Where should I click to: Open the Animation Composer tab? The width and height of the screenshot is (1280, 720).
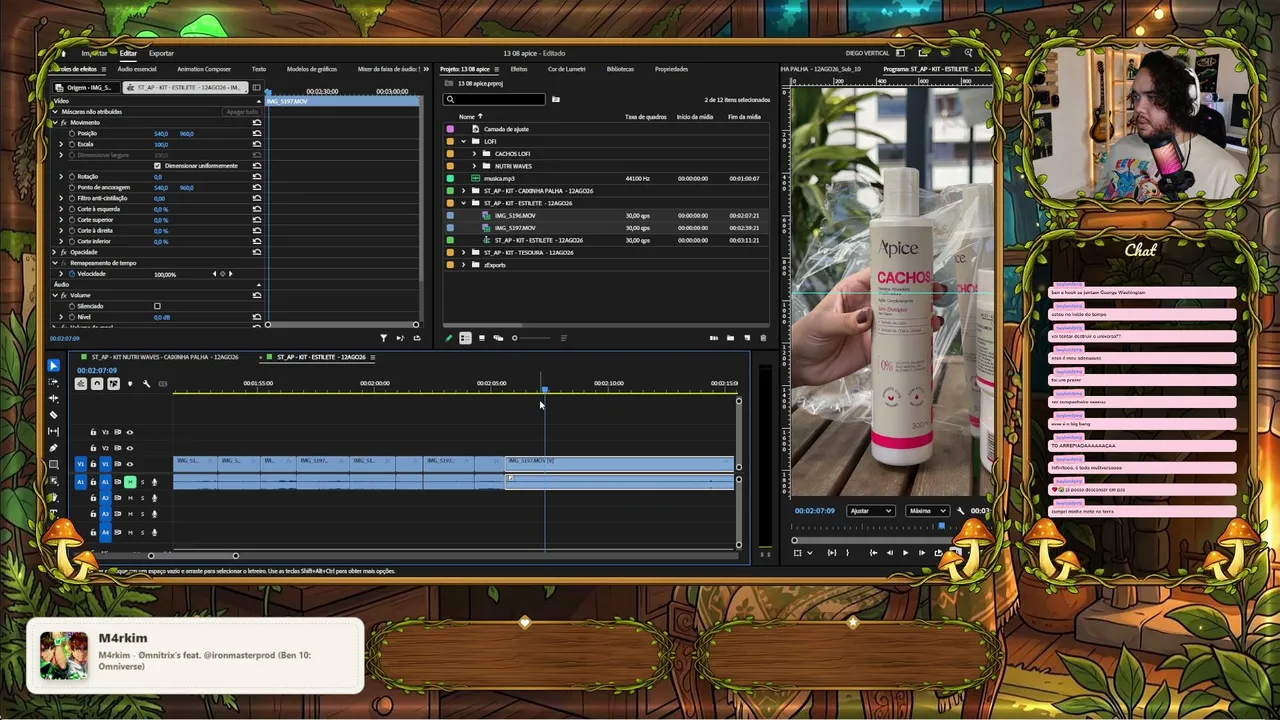coord(204,69)
